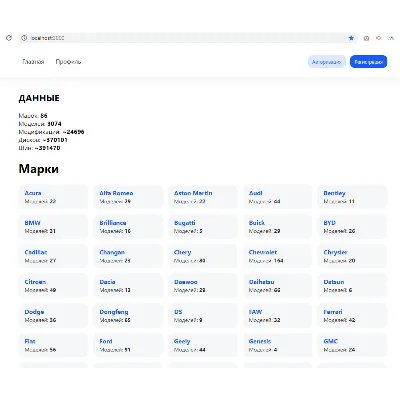Click the FAW brand card
This screenshot has width=400, height=400.
pyautogui.click(x=278, y=316)
